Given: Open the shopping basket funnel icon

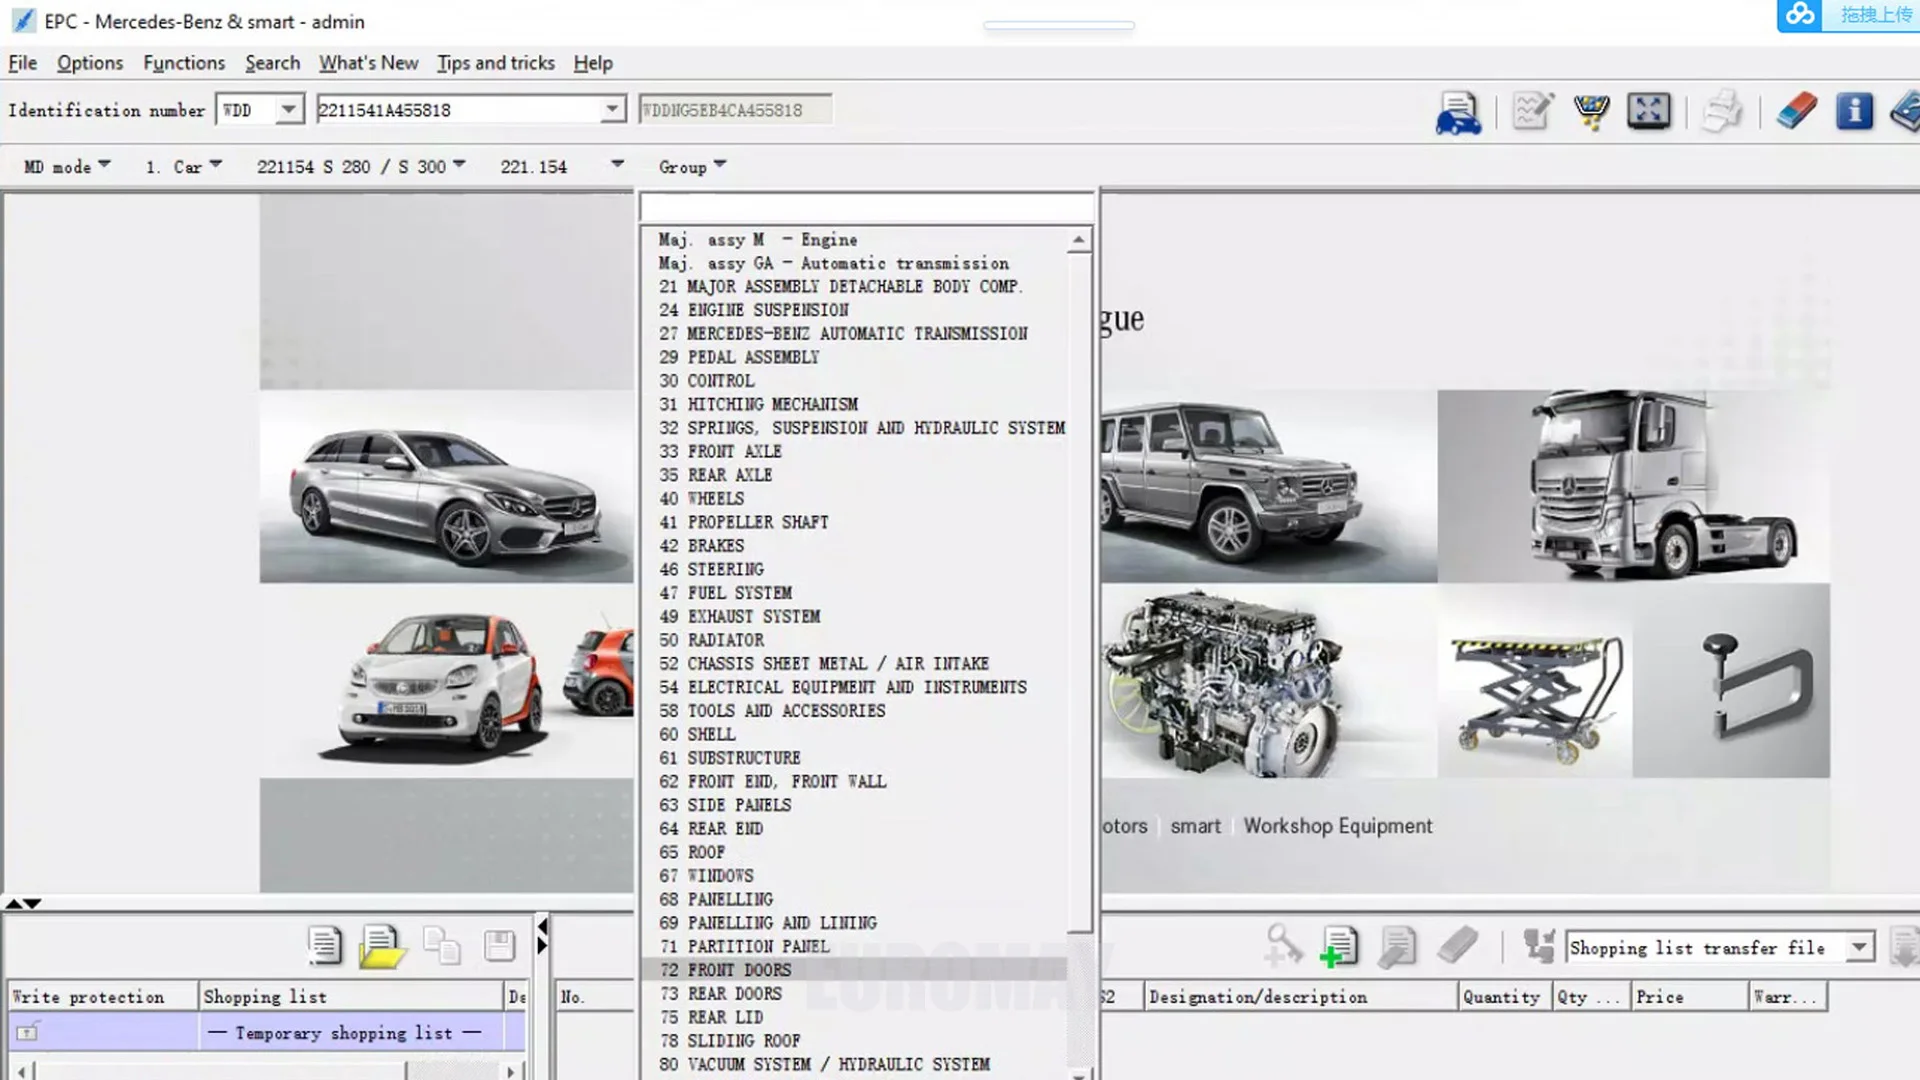Looking at the screenshot, I should coord(1590,111).
